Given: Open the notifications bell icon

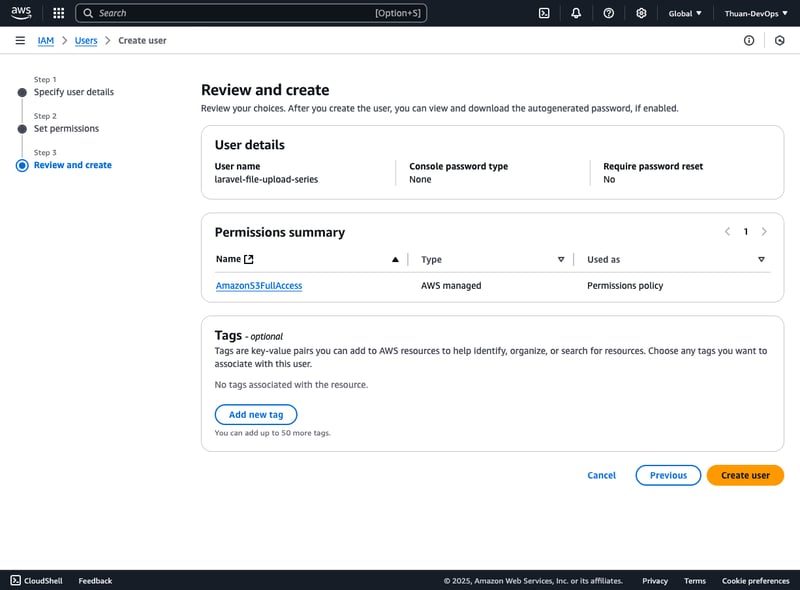Looking at the screenshot, I should tap(576, 13).
